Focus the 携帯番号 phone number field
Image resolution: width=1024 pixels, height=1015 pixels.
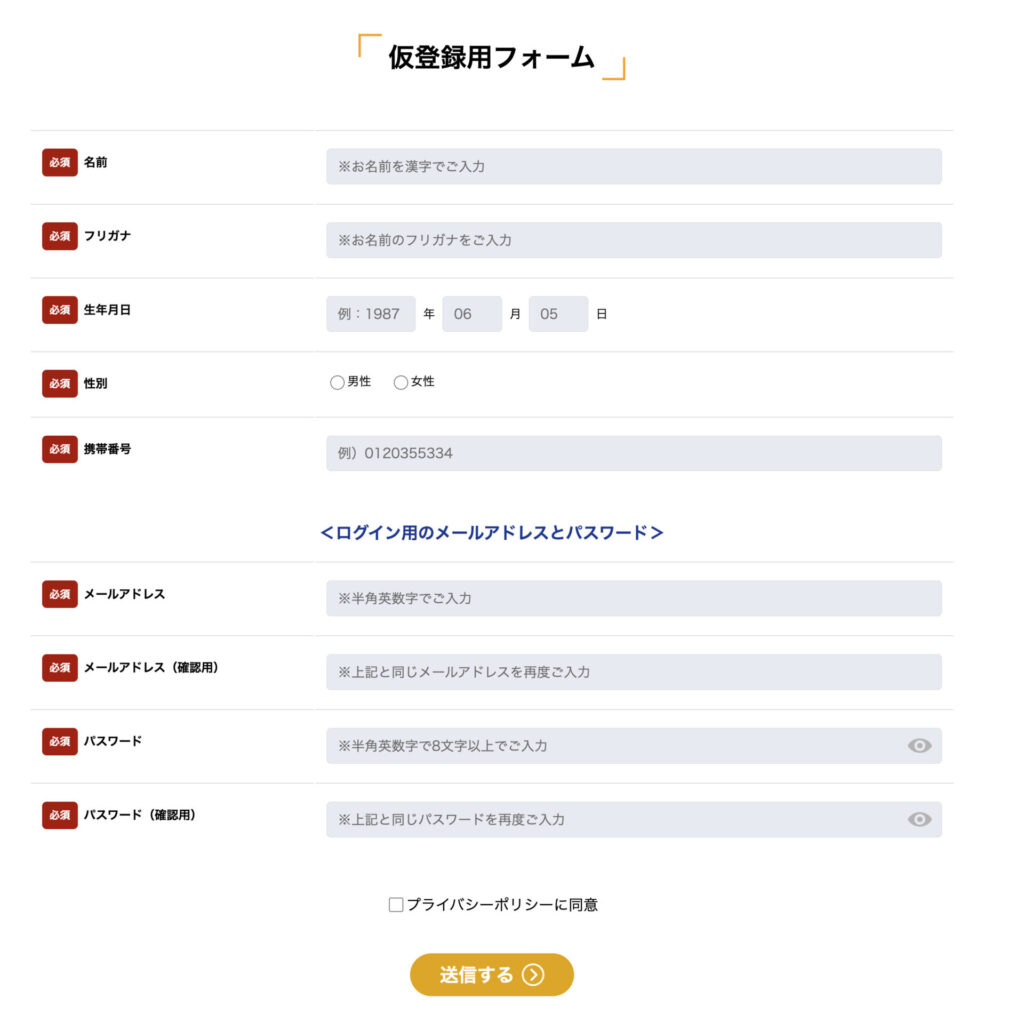[x=633, y=453]
